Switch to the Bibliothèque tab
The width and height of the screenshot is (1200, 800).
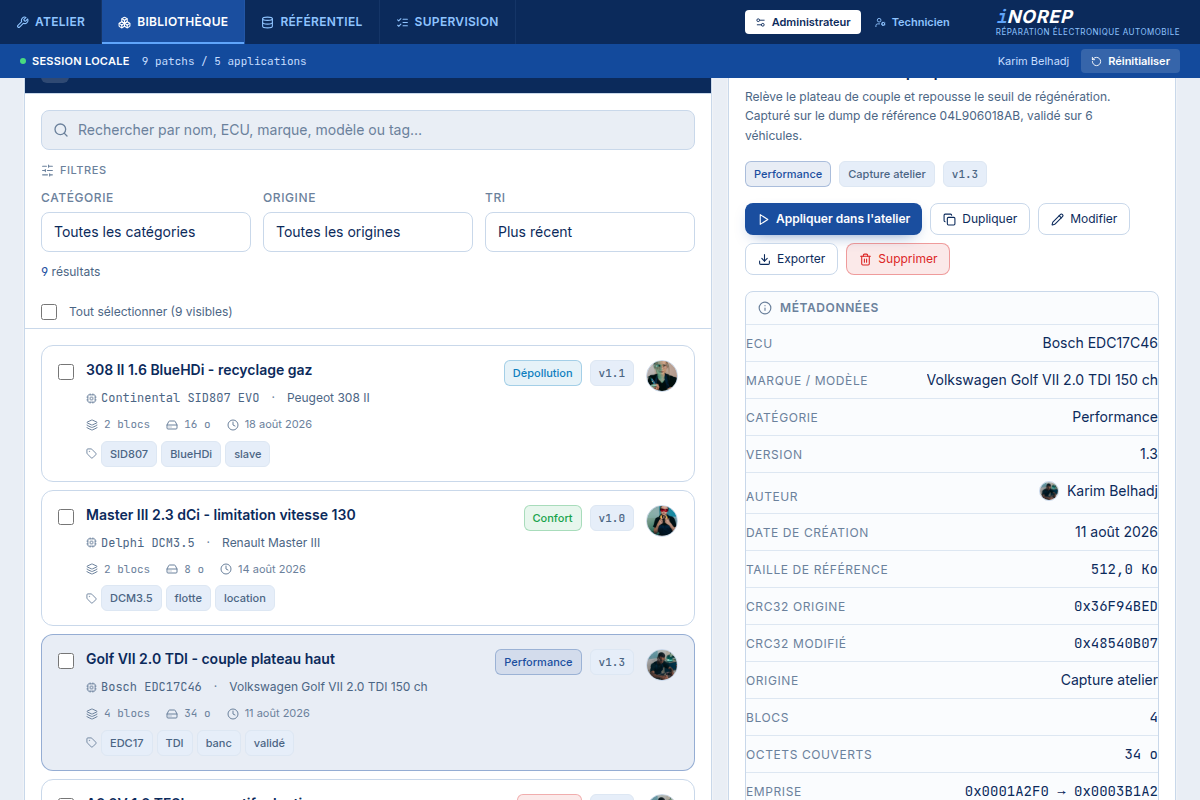[173, 22]
